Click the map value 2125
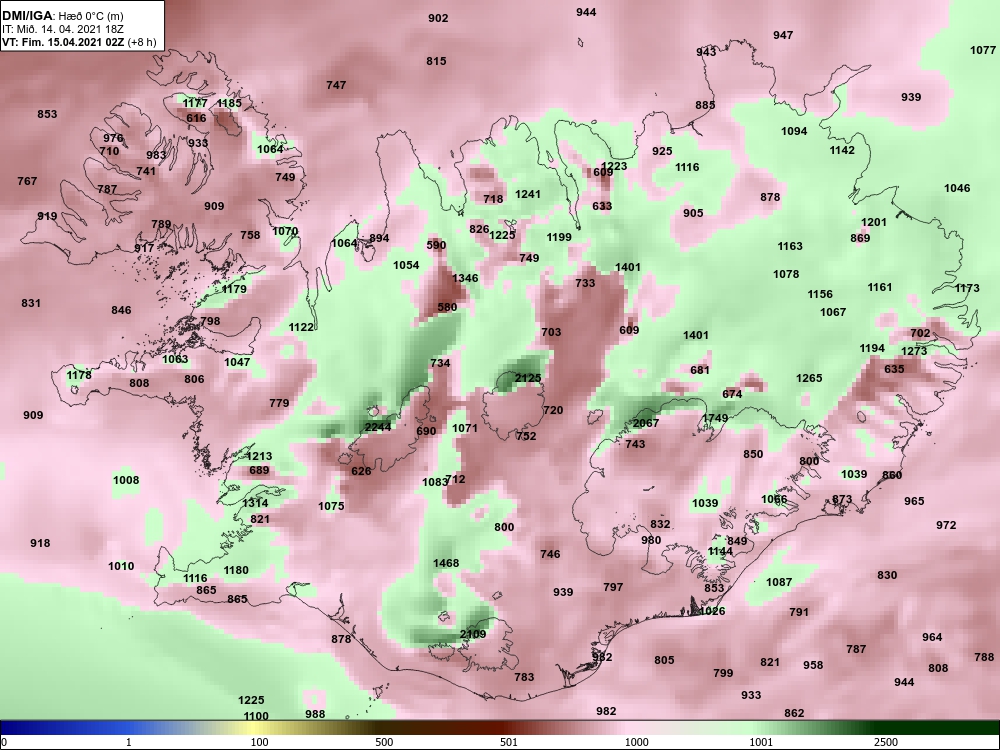Screen dimensions: 1000x750 click(x=528, y=378)
